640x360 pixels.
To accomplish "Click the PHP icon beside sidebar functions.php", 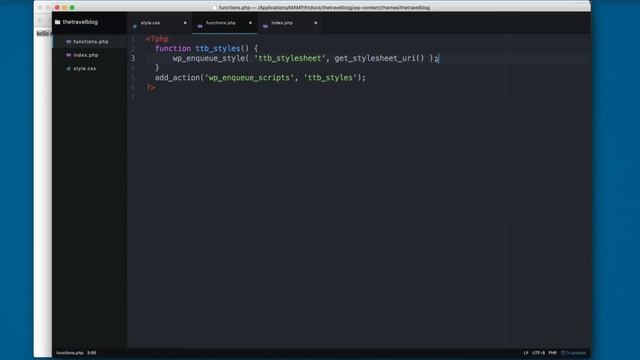I will click(69, 42).
